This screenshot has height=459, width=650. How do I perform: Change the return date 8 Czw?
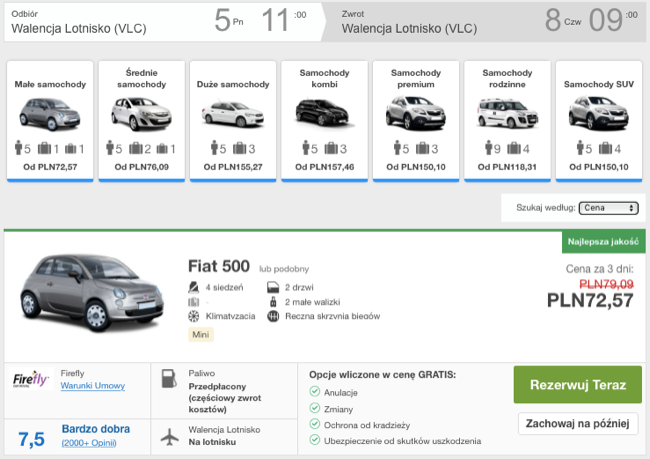(x=563, y=20)
